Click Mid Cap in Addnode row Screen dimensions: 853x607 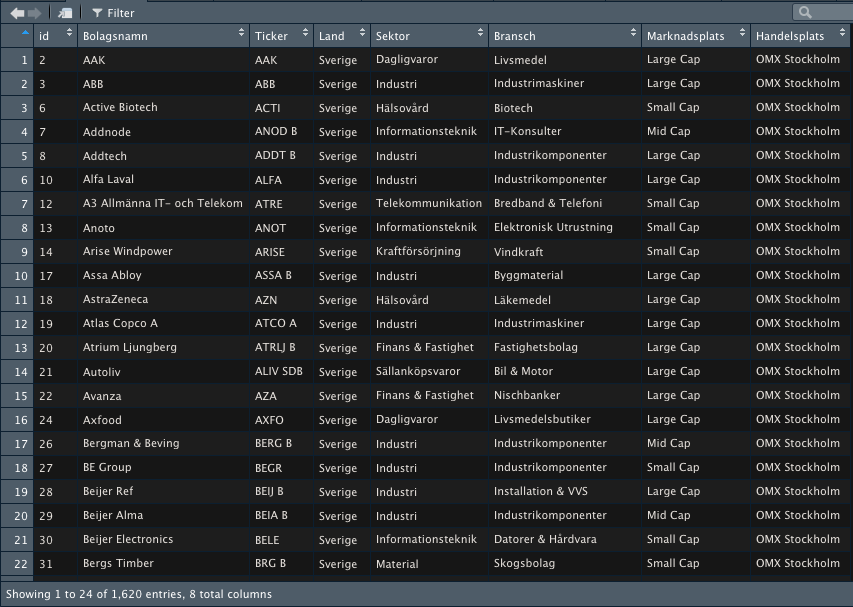coord(695,132)
